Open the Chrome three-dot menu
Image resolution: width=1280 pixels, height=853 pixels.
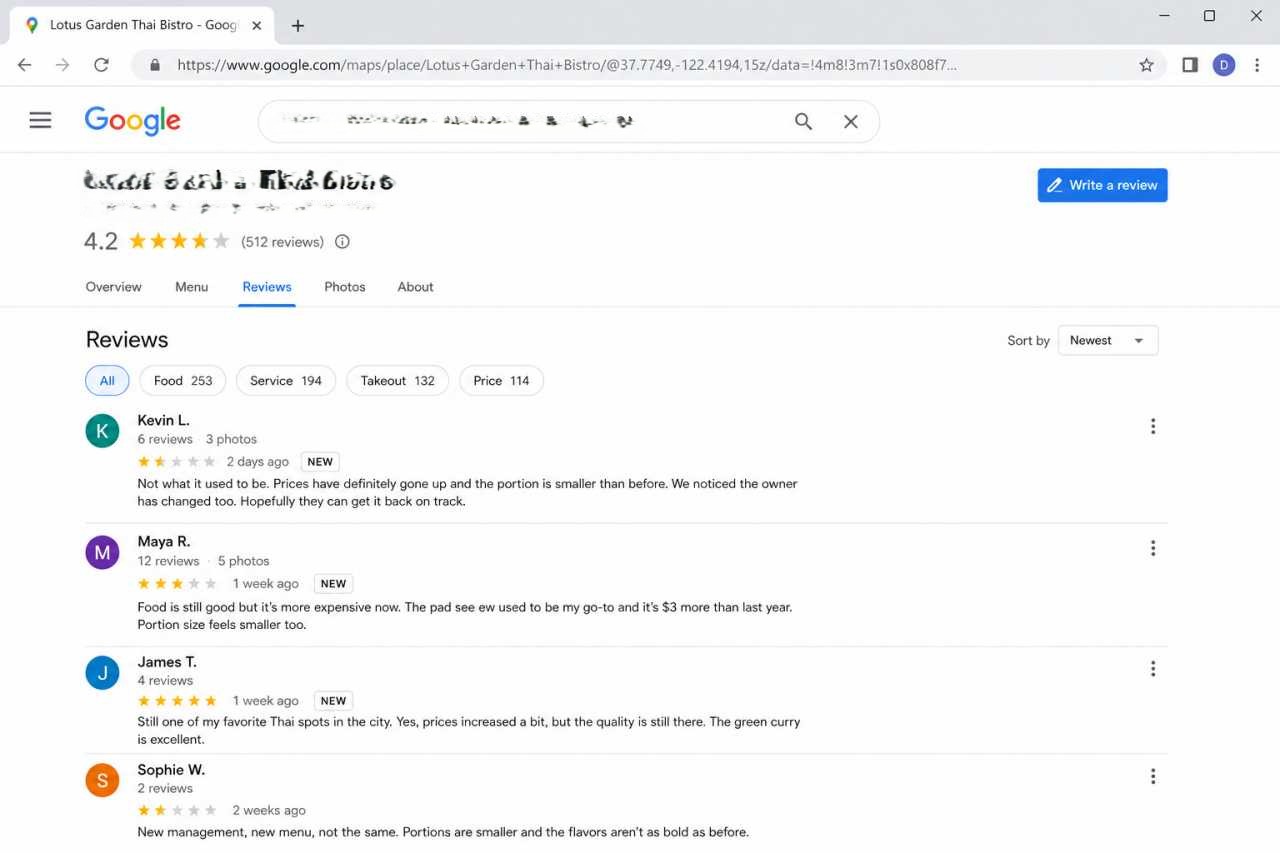coord(1257,65)
